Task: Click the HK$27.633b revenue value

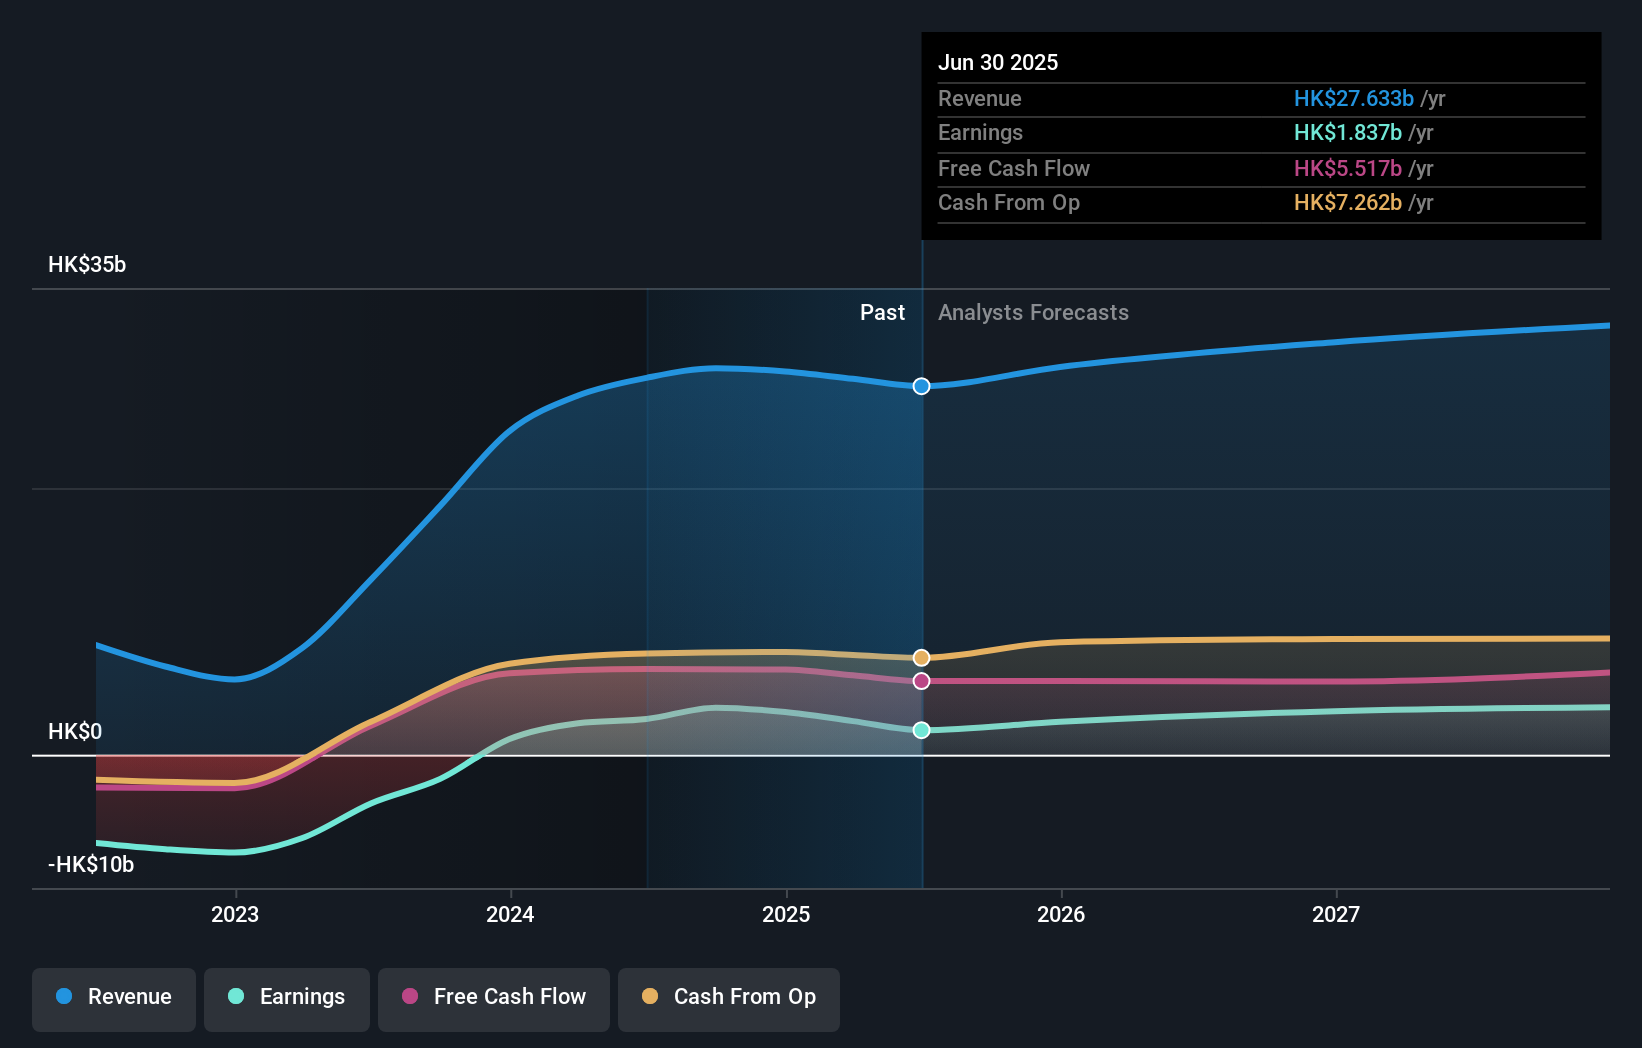Action: (1354, 99)
